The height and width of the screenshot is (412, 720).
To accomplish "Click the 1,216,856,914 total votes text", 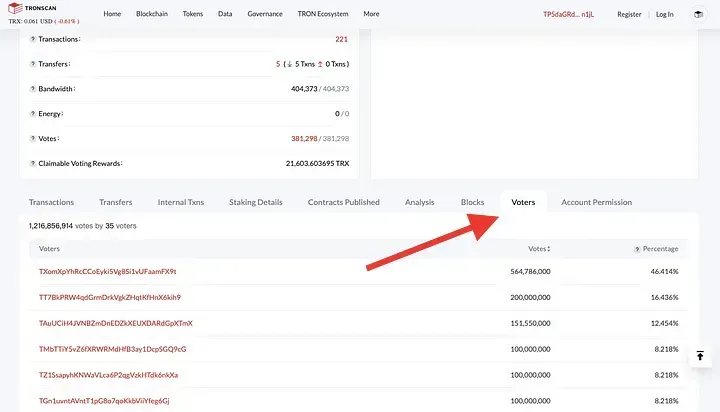I will [51, 226].
